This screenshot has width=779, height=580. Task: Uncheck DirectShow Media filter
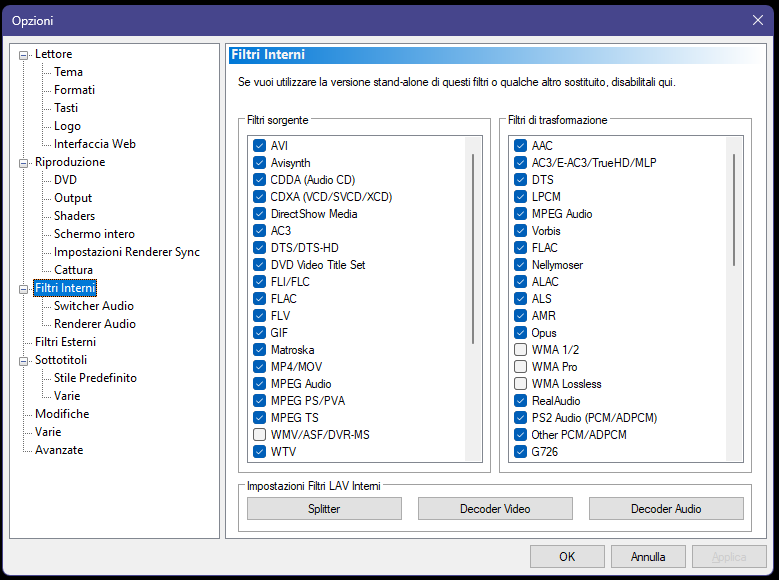(259, 214)
